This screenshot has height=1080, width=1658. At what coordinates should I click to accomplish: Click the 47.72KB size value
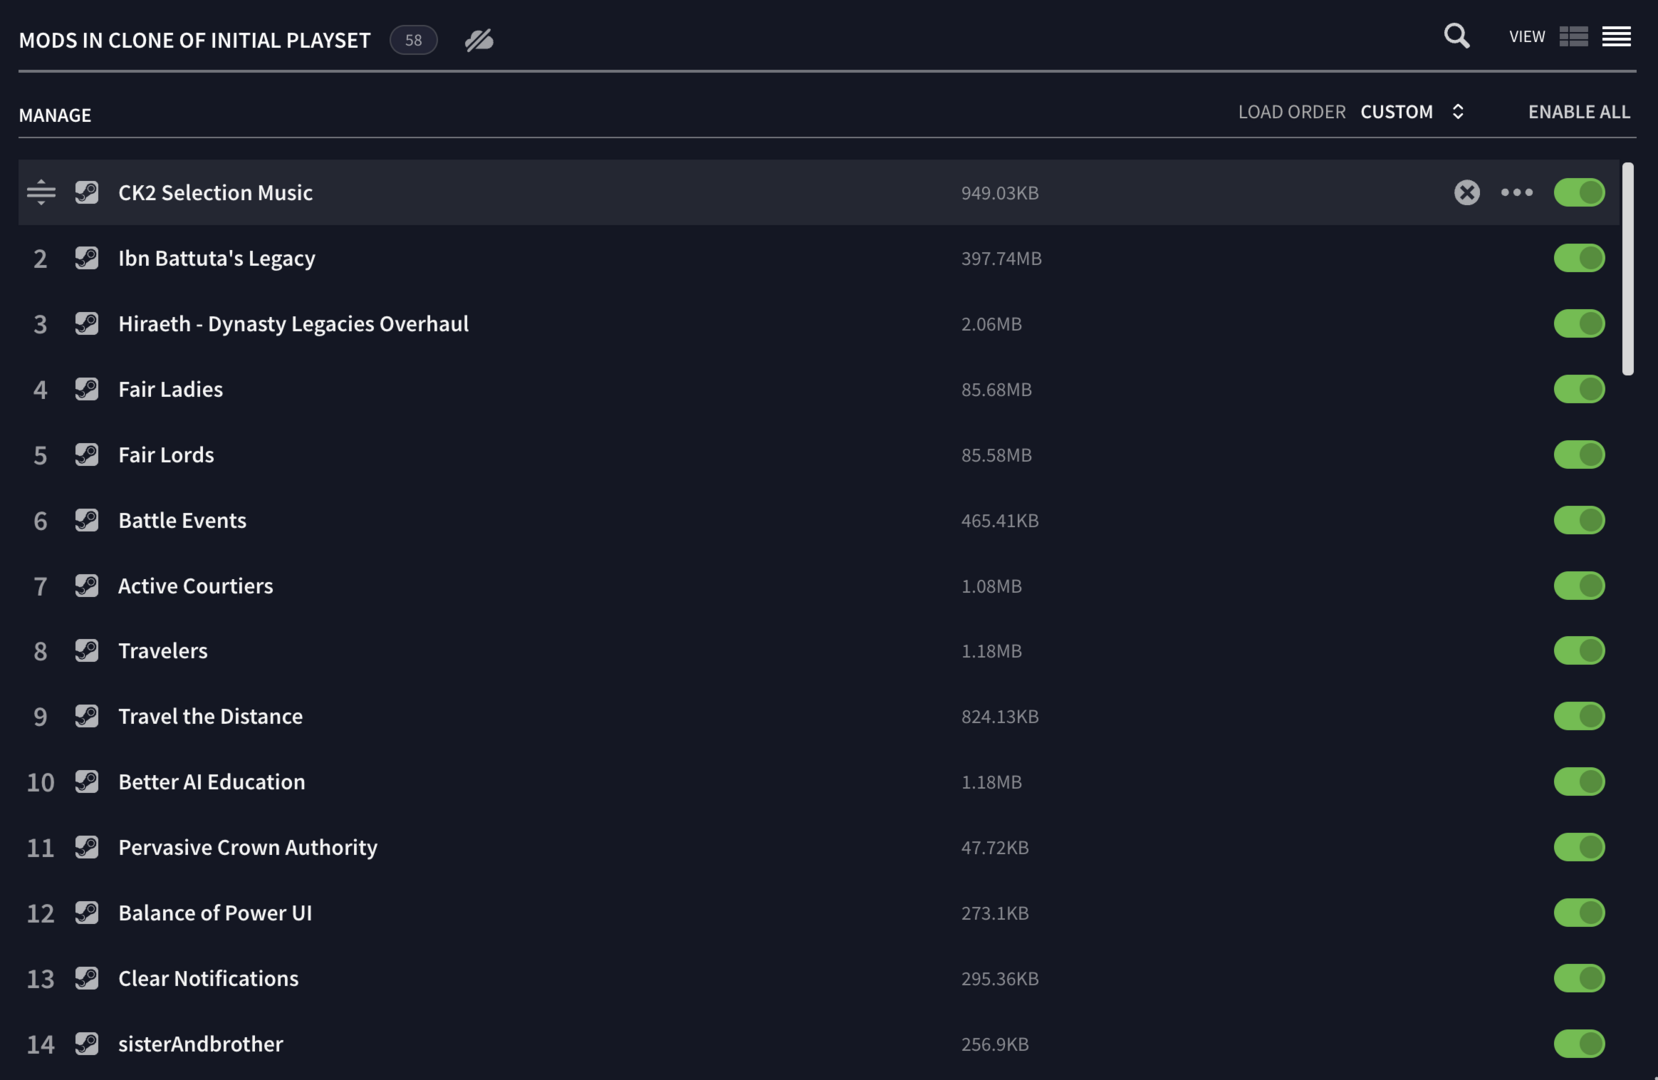coord(995,847)
